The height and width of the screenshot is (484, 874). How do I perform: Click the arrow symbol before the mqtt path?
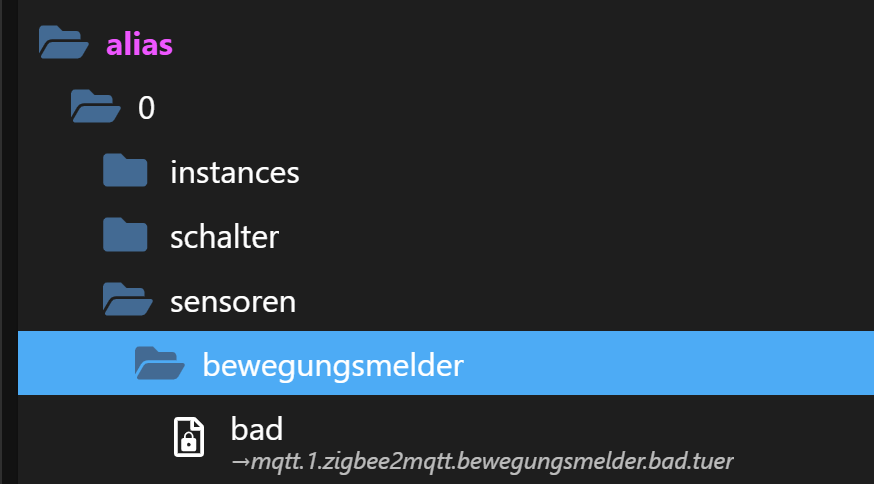click(x=240, y=462)
